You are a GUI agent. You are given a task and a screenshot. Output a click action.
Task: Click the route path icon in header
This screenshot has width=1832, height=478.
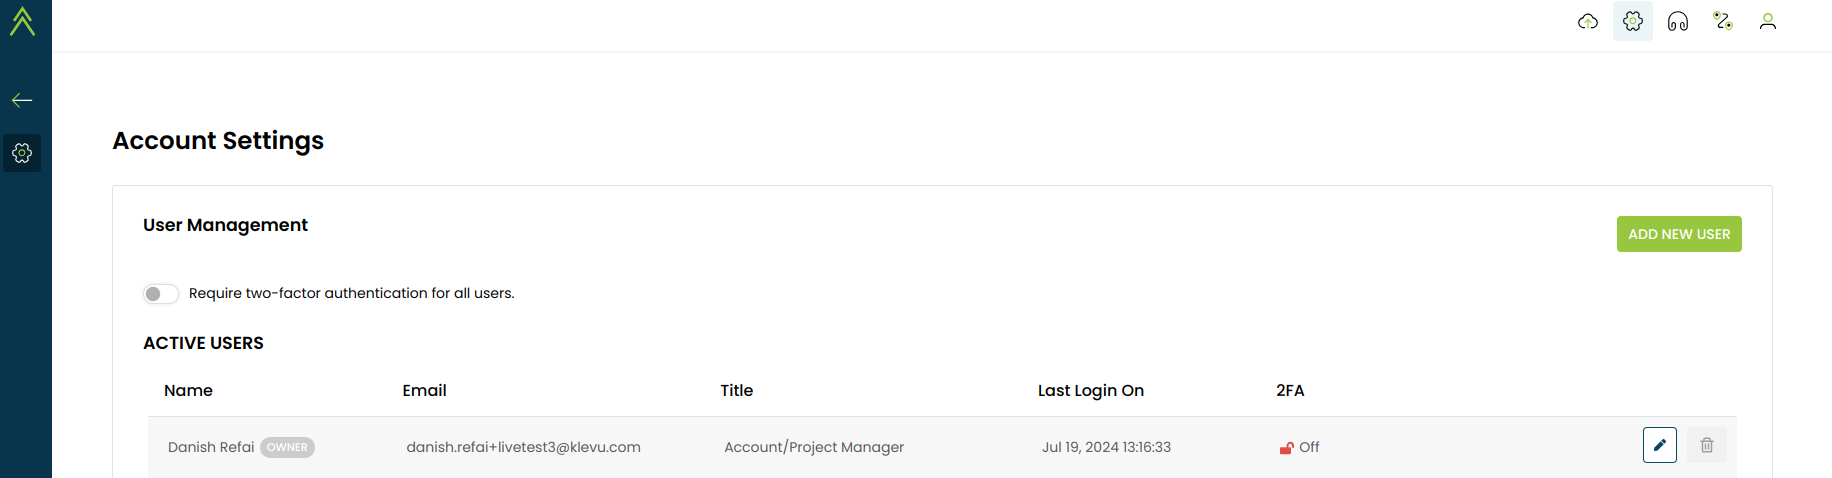coord(1723,21)
